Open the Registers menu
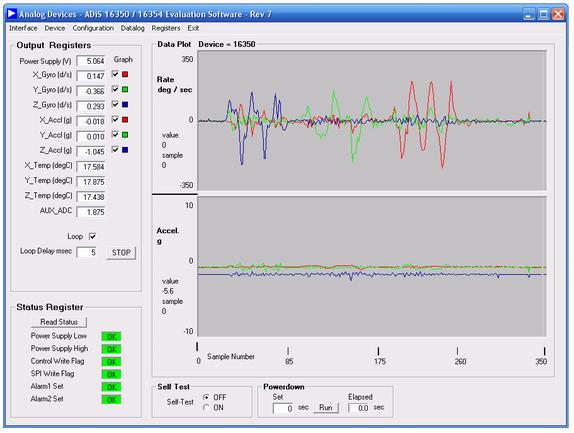Screen dimensions: 574x433 [166, 28]
